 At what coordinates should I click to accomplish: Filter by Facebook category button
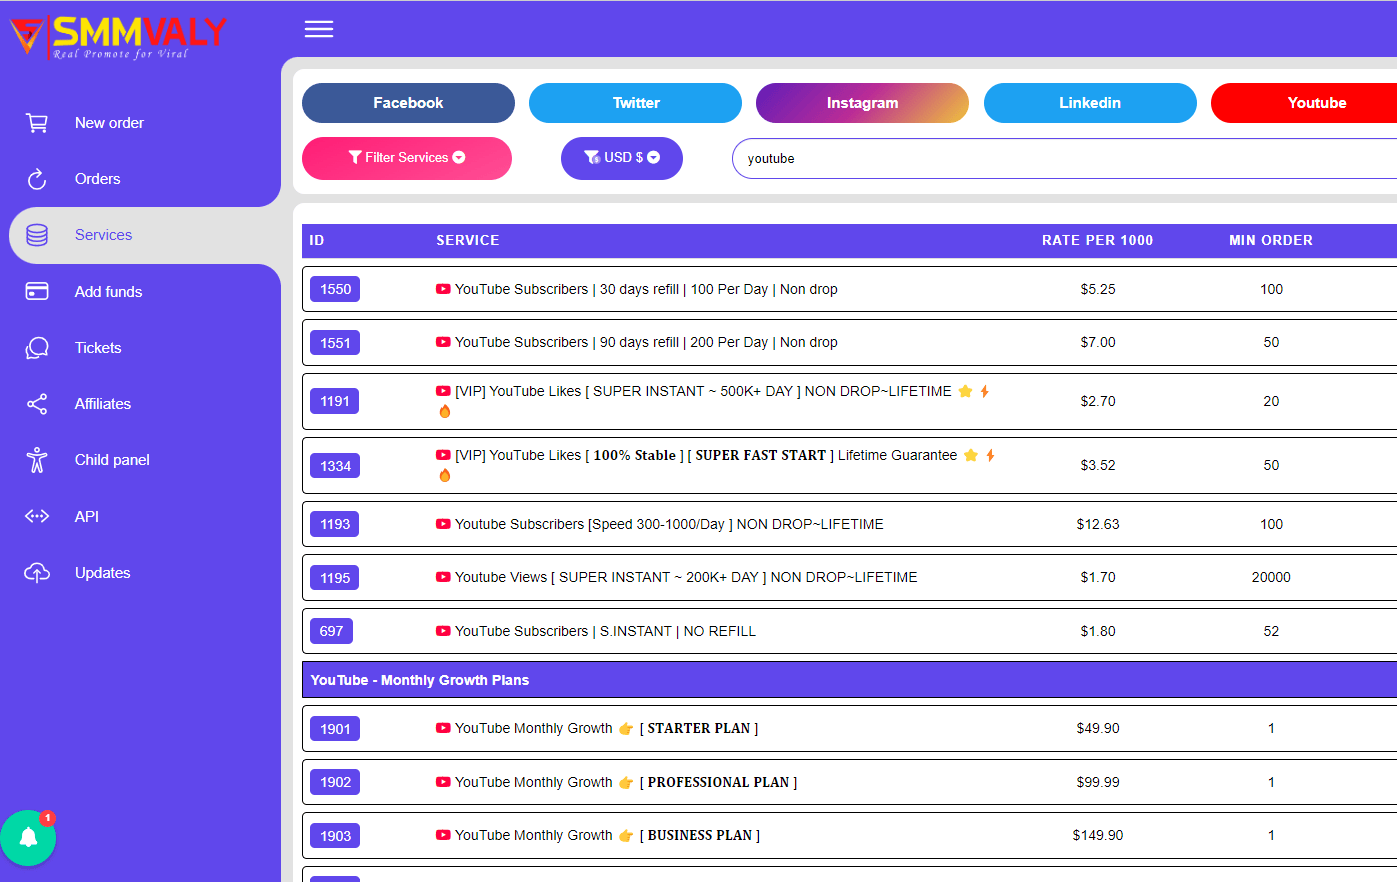[x=408, y=103]
